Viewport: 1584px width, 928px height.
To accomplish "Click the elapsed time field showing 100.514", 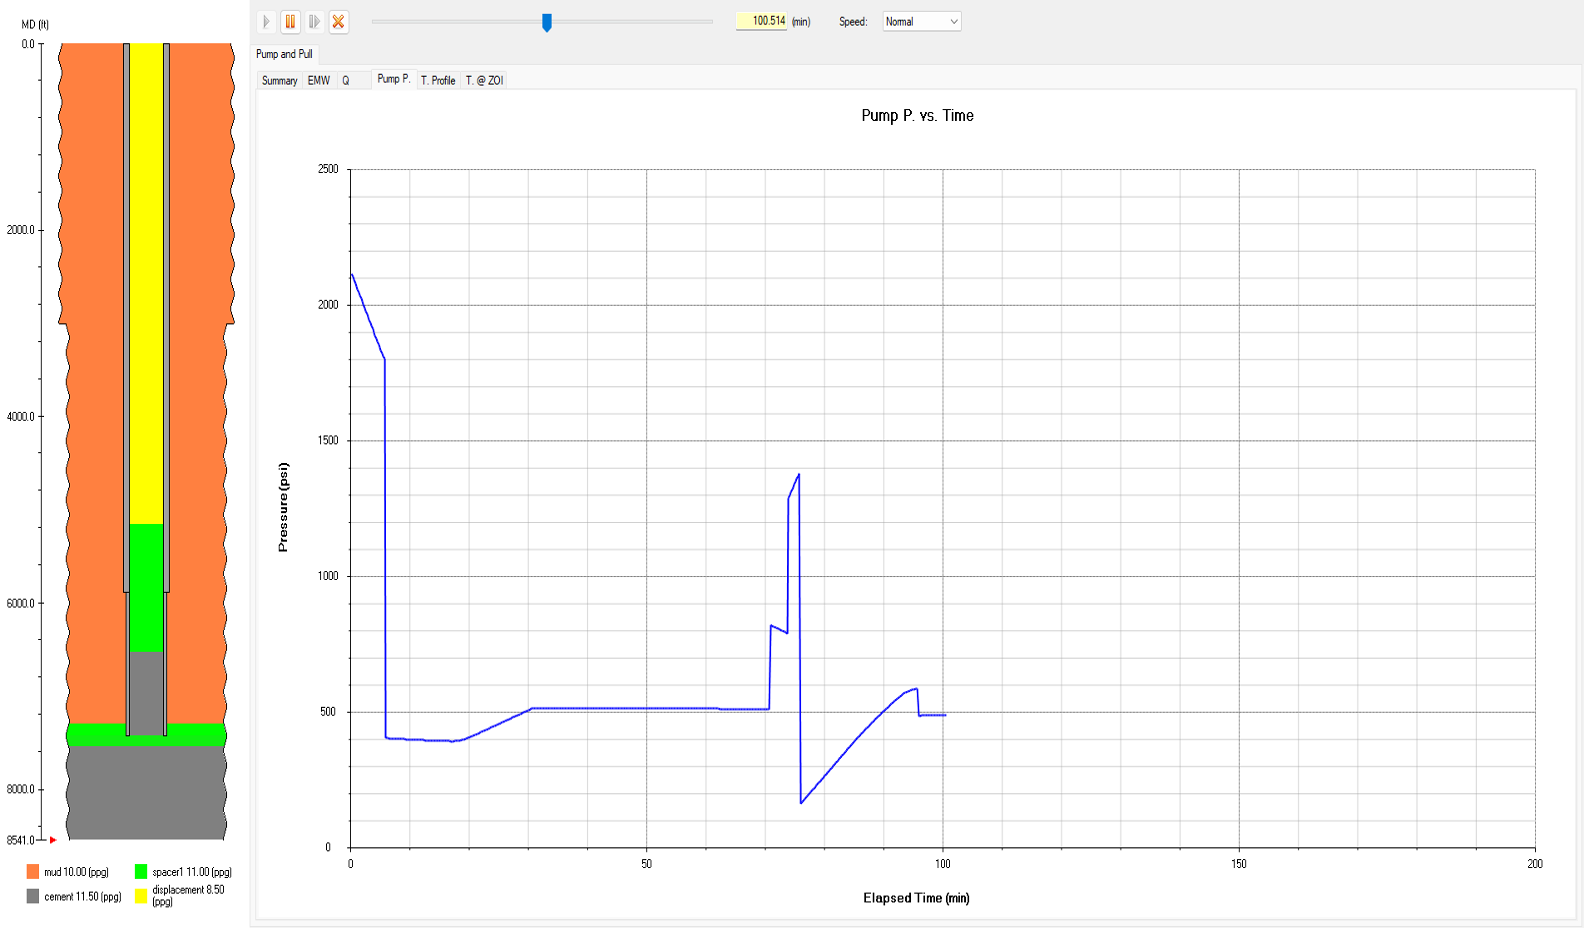I will [762, 21].
